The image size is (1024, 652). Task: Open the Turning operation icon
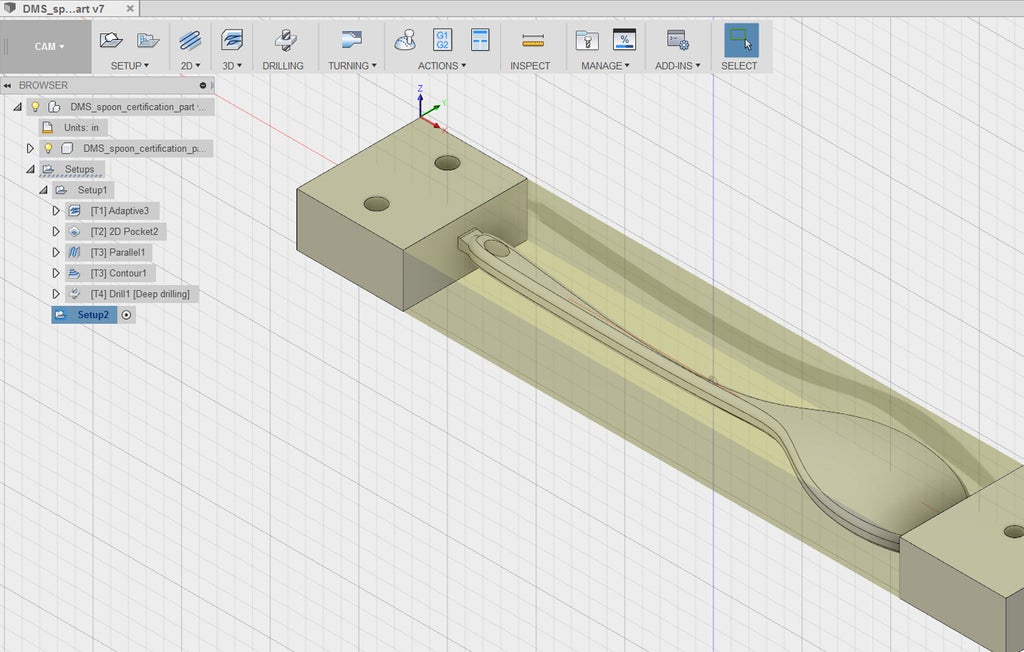(x=351, y=41)
